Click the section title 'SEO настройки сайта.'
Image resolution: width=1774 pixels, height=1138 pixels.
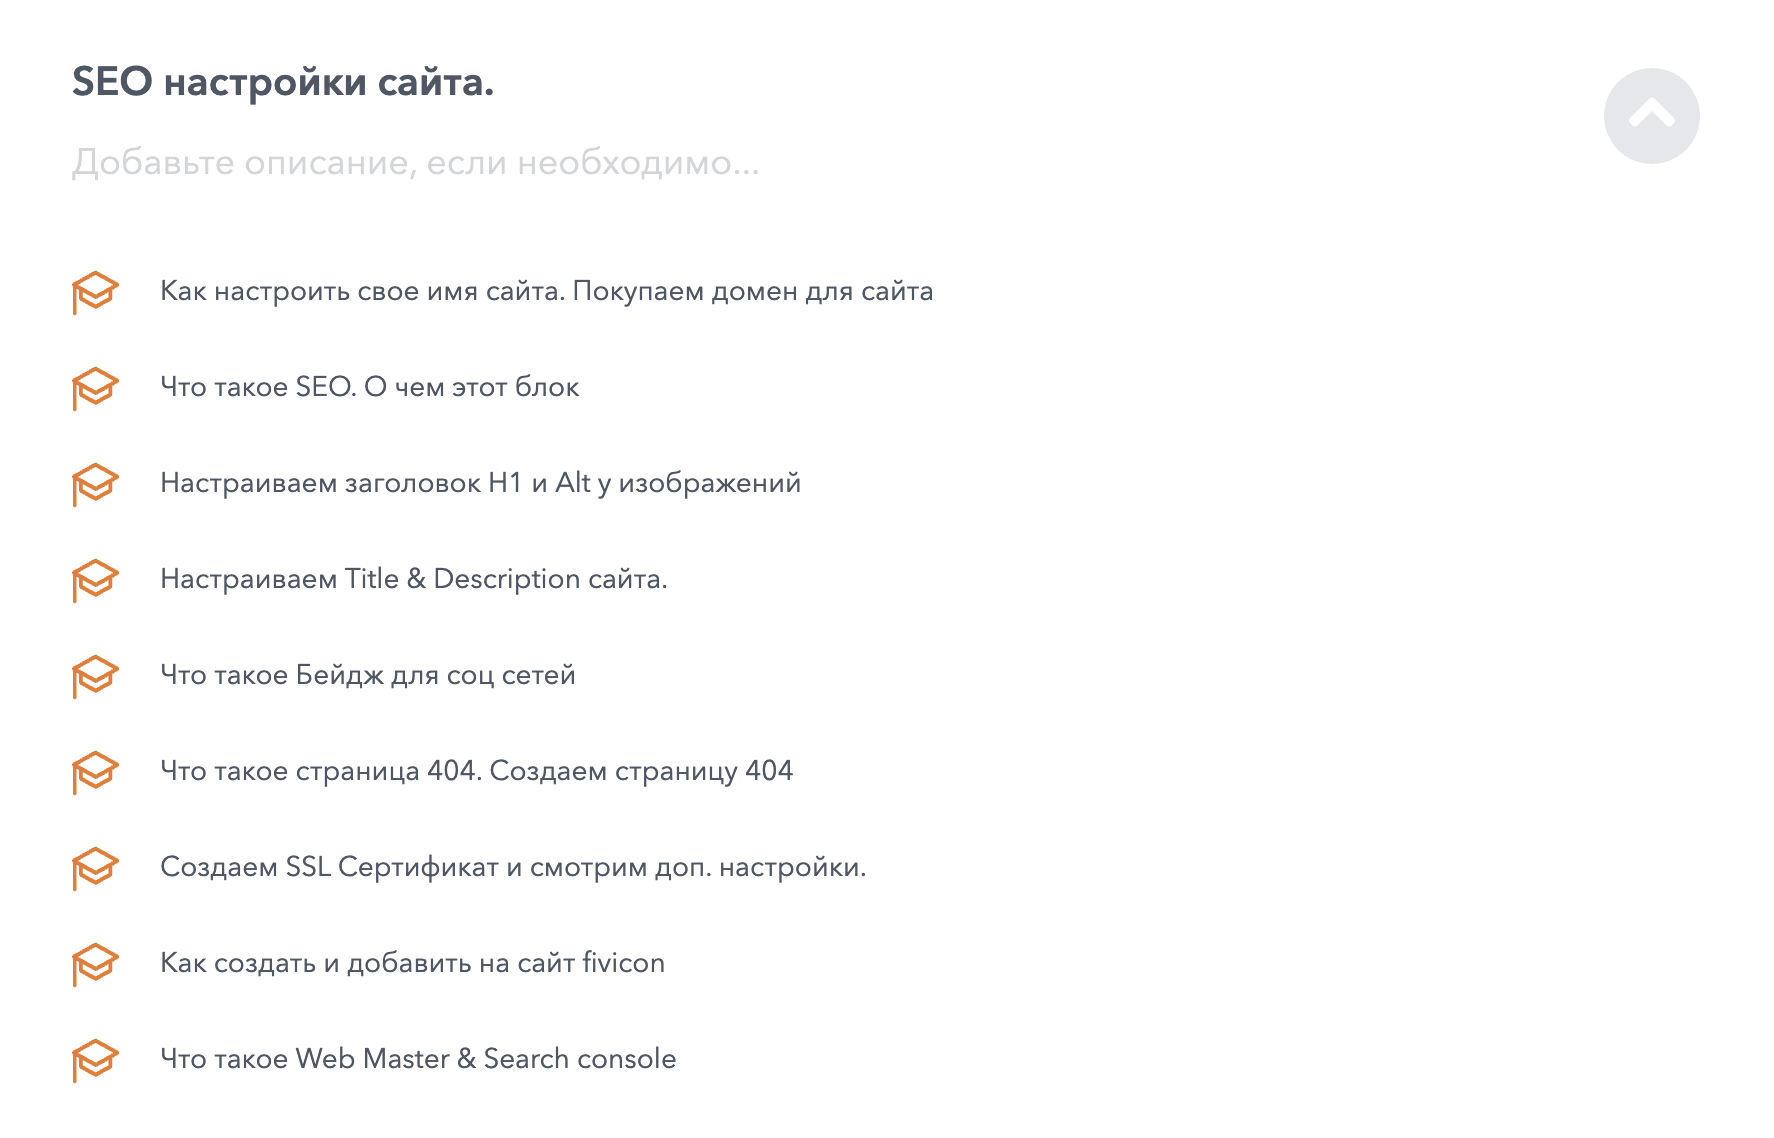pyautogui.click(x=283, y=82)
